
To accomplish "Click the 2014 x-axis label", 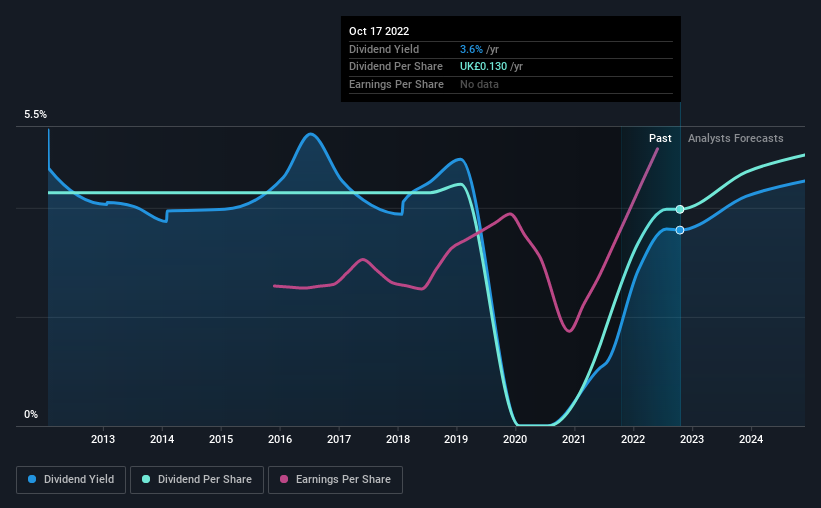I will point(162,439).
